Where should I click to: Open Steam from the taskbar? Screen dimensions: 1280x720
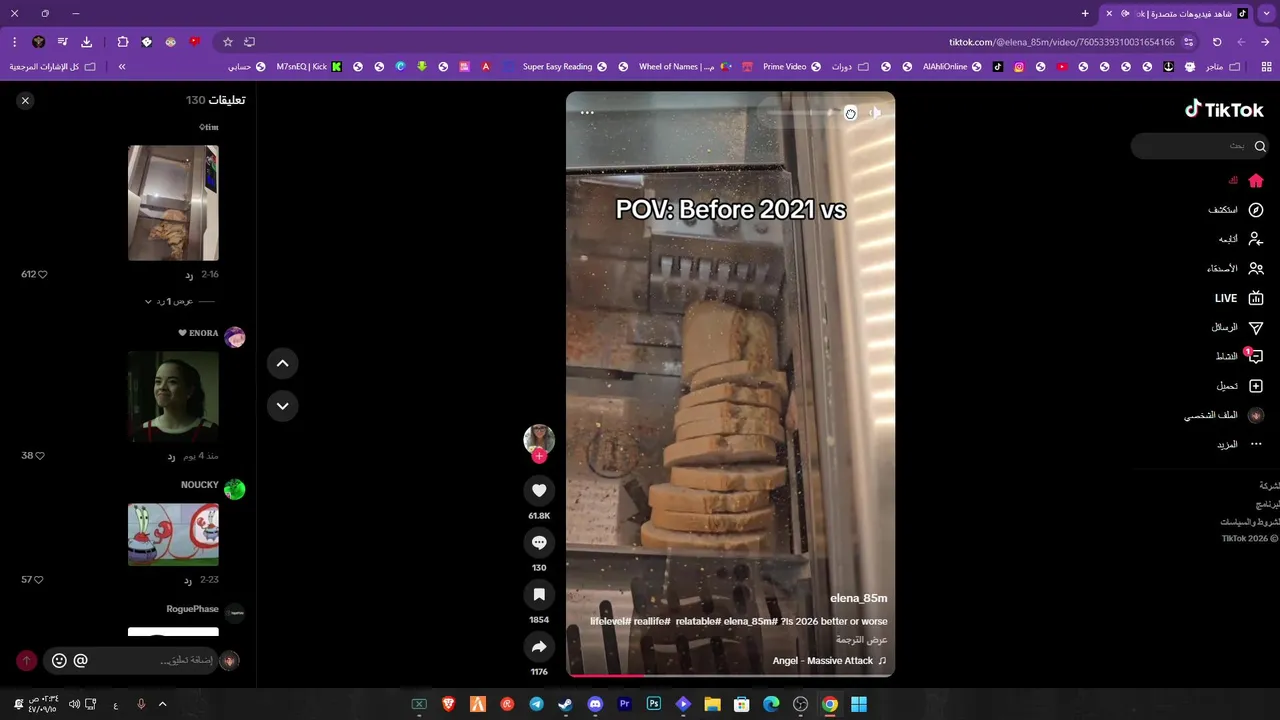coord(566,704)
